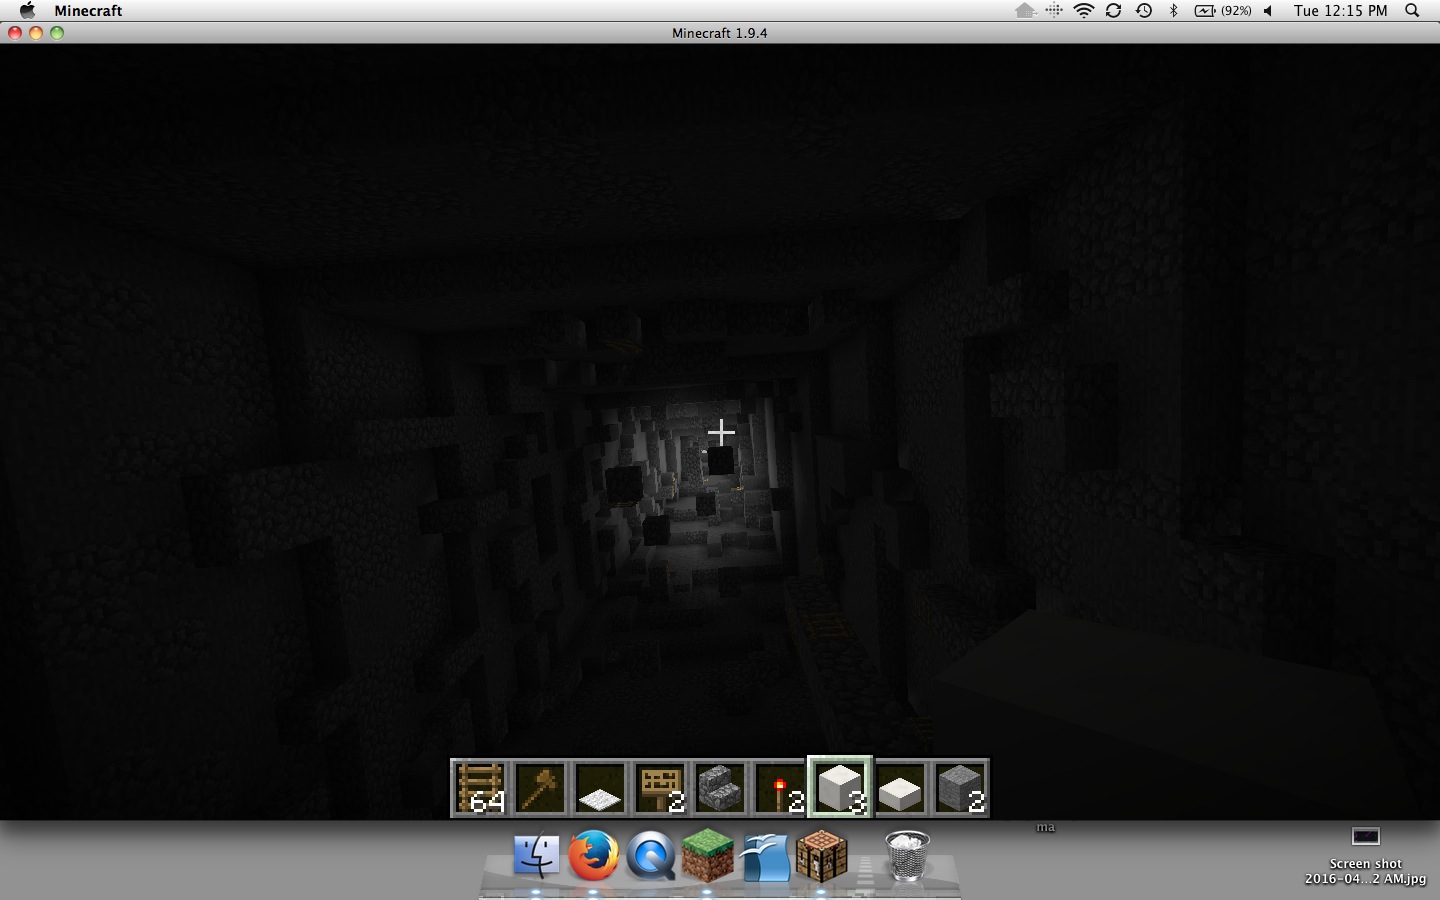1440x900 pixels.
Task: Select the wooden shovel hotbar slot
Action: [540, 788]
